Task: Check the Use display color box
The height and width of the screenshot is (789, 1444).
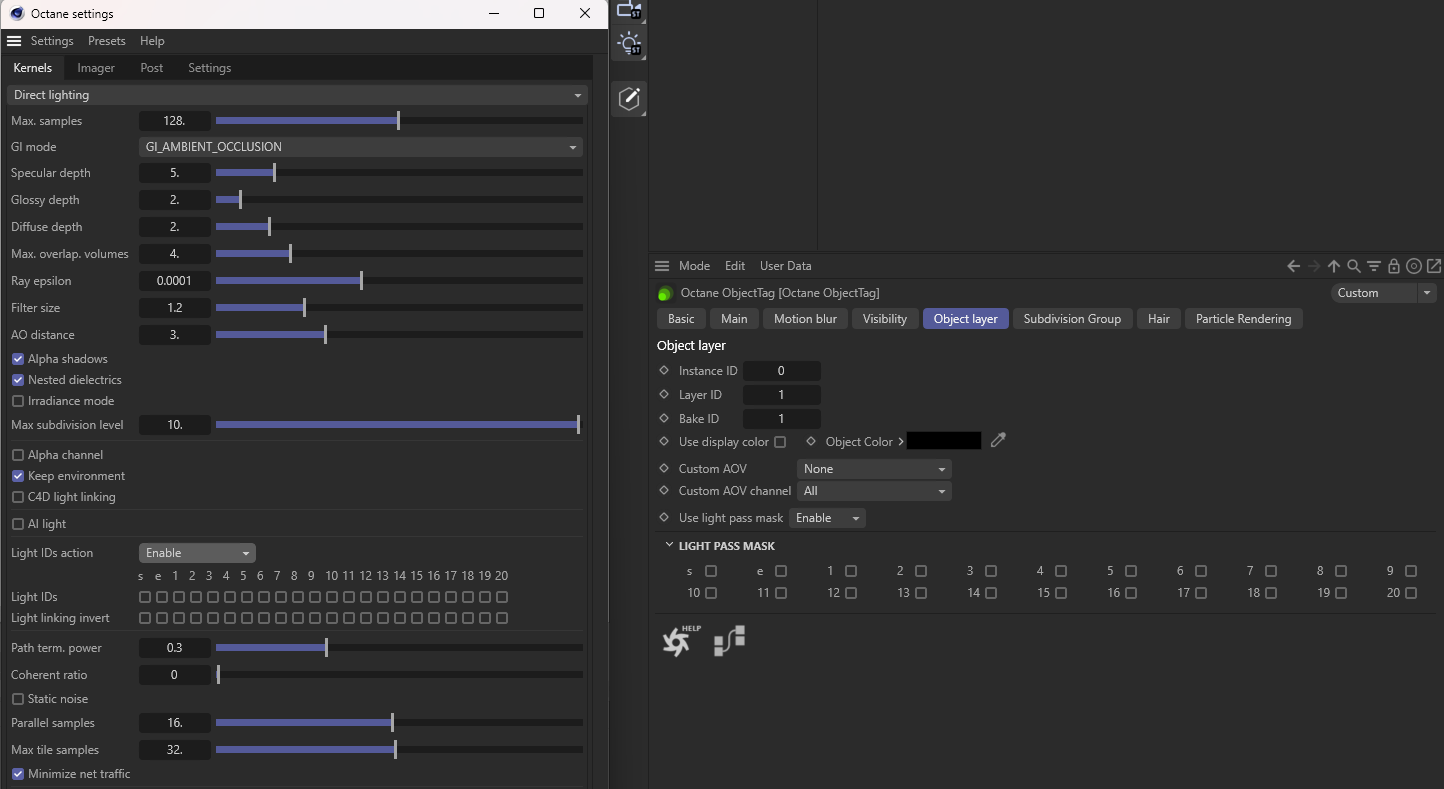Action: pyautogui.click(x=780, y=442)
